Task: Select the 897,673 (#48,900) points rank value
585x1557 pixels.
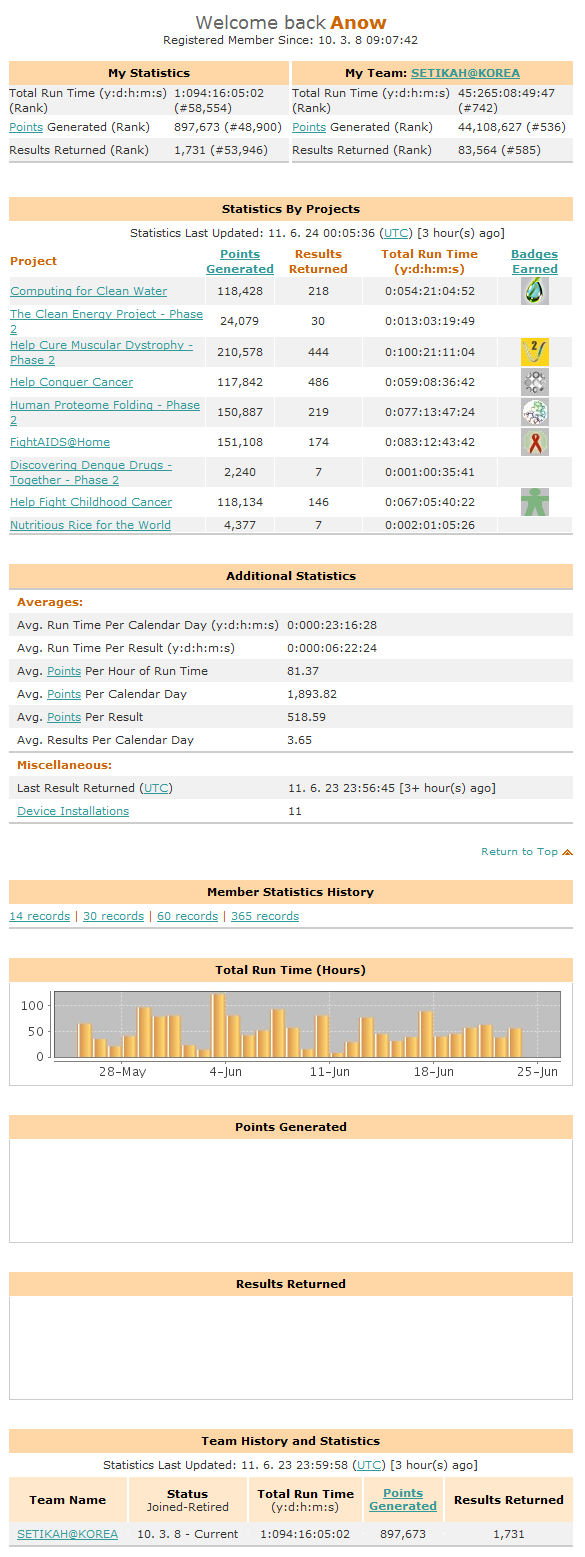Action: point(228,127)
